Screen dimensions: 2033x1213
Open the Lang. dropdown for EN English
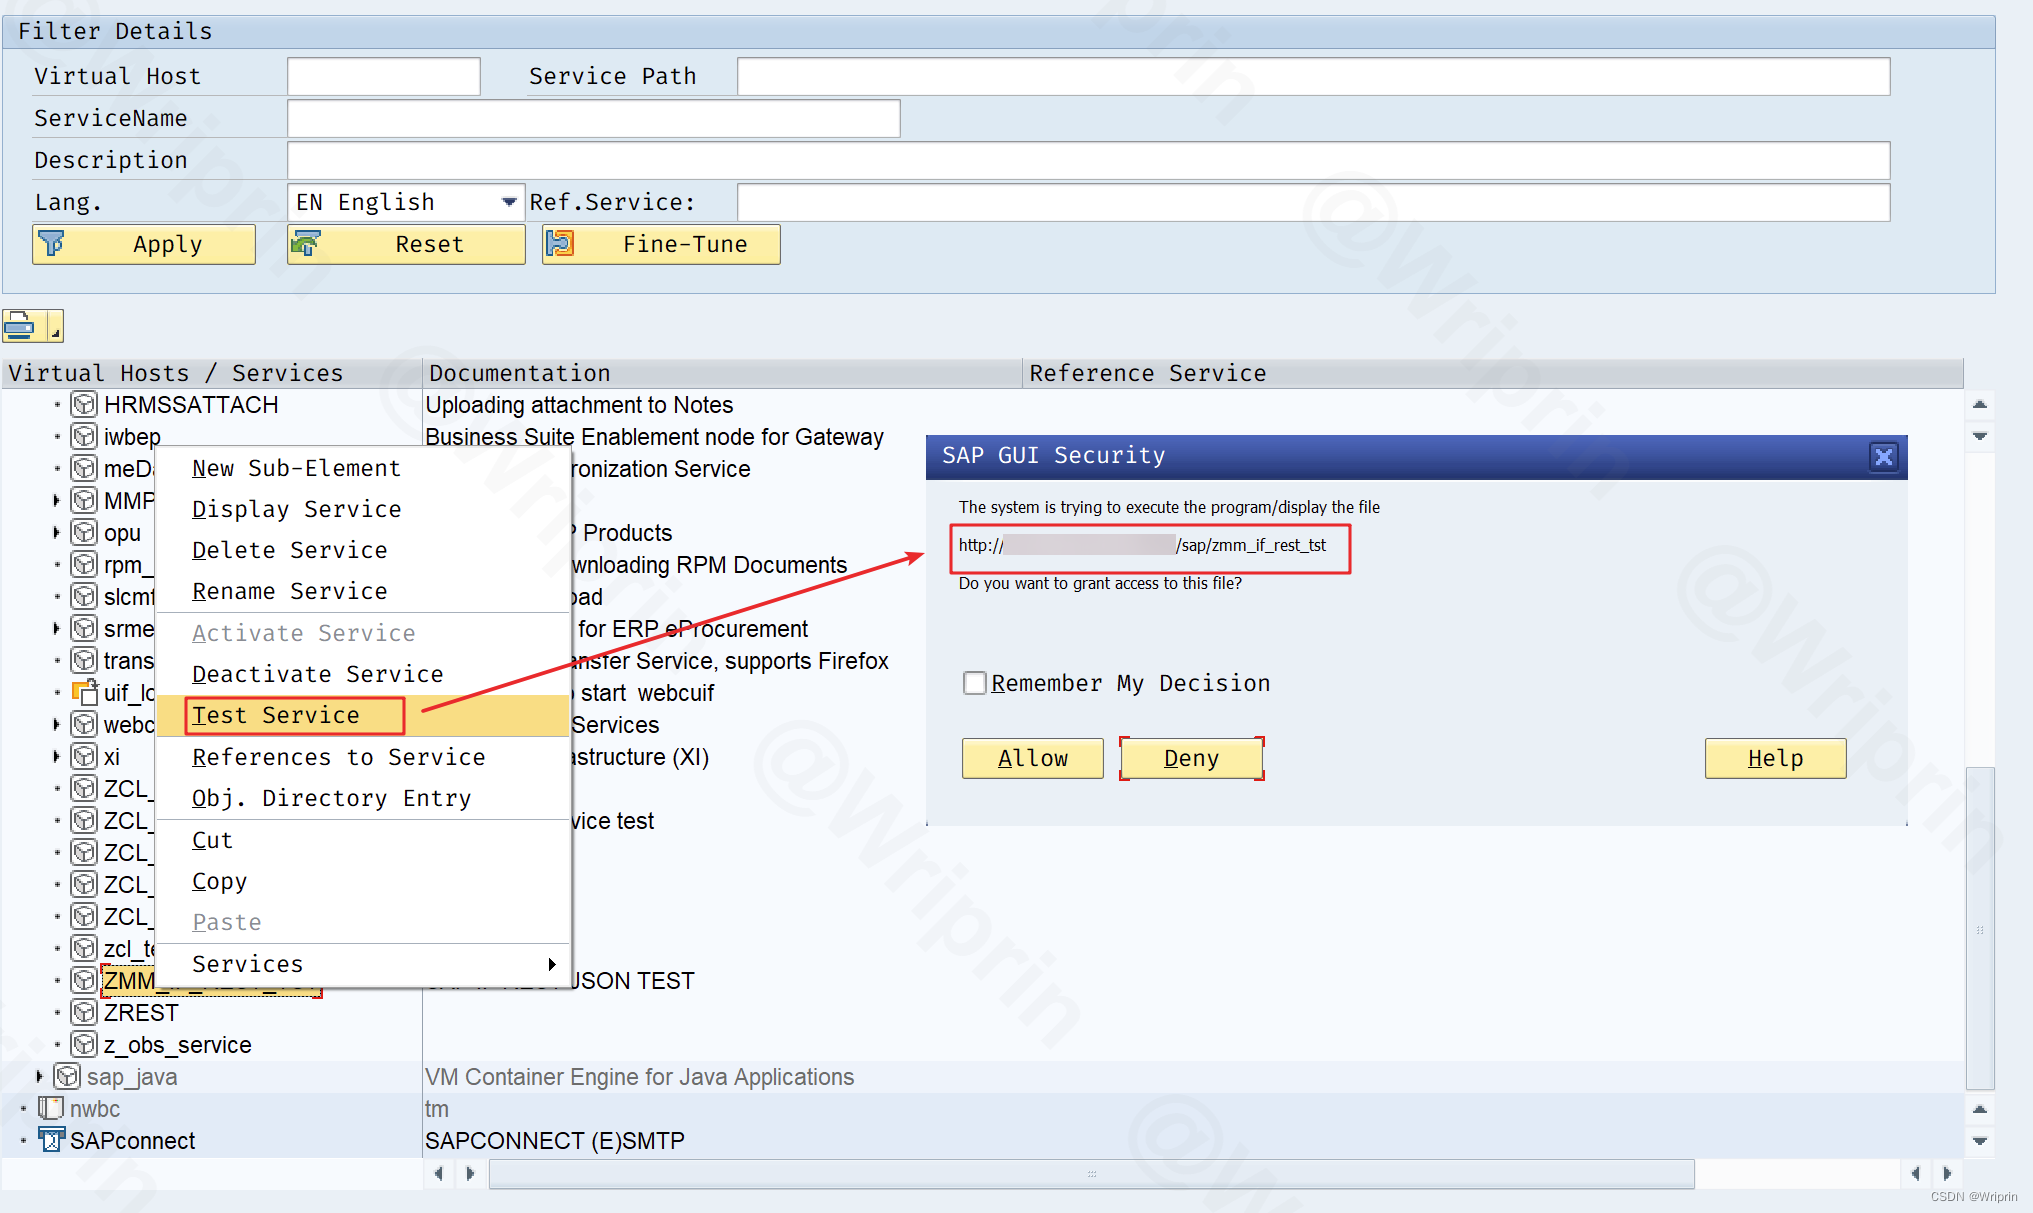tap(509, 202)
